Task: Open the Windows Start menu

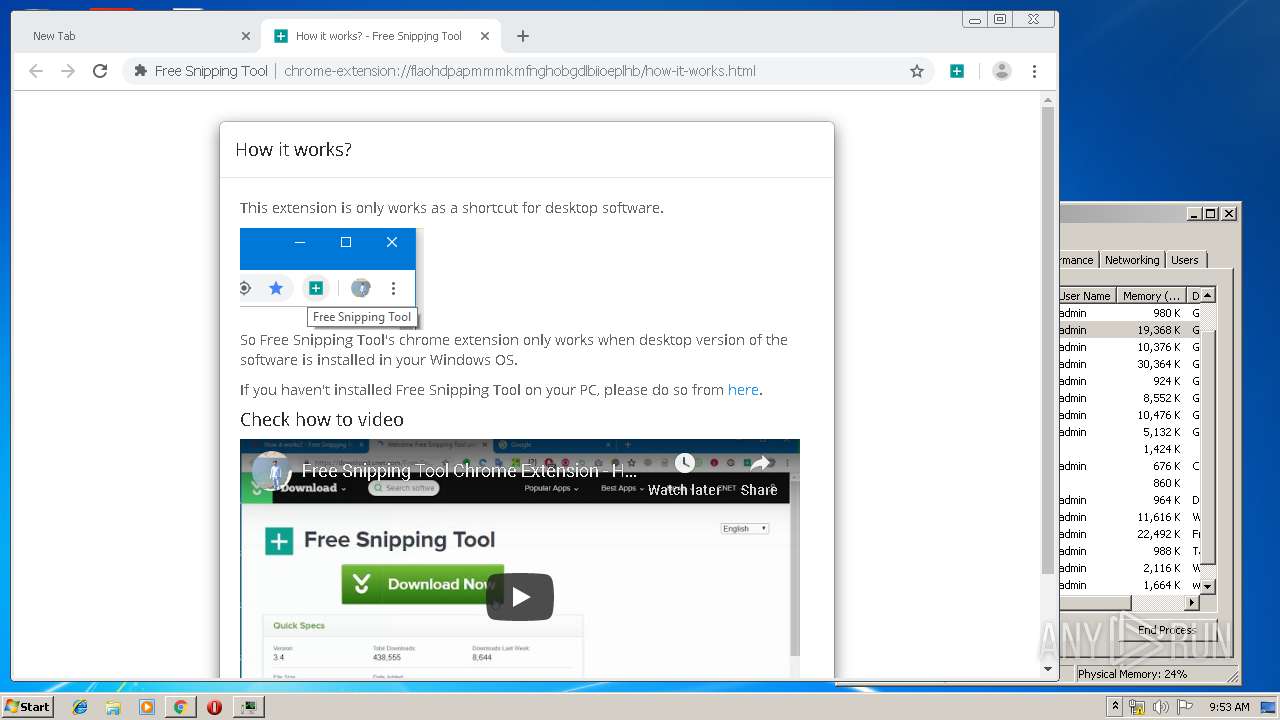Action: pos(28,706)
